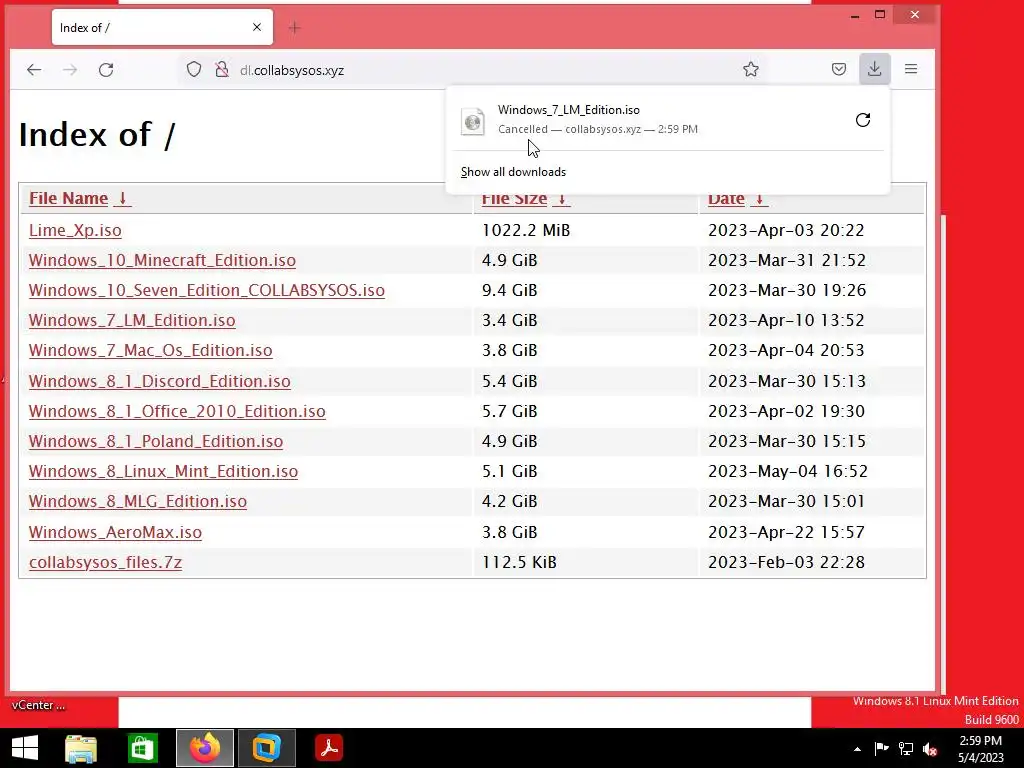Screen dimensions: 1024x768
Task: Open the tracking protection shield icon
Action: [194, 69]
